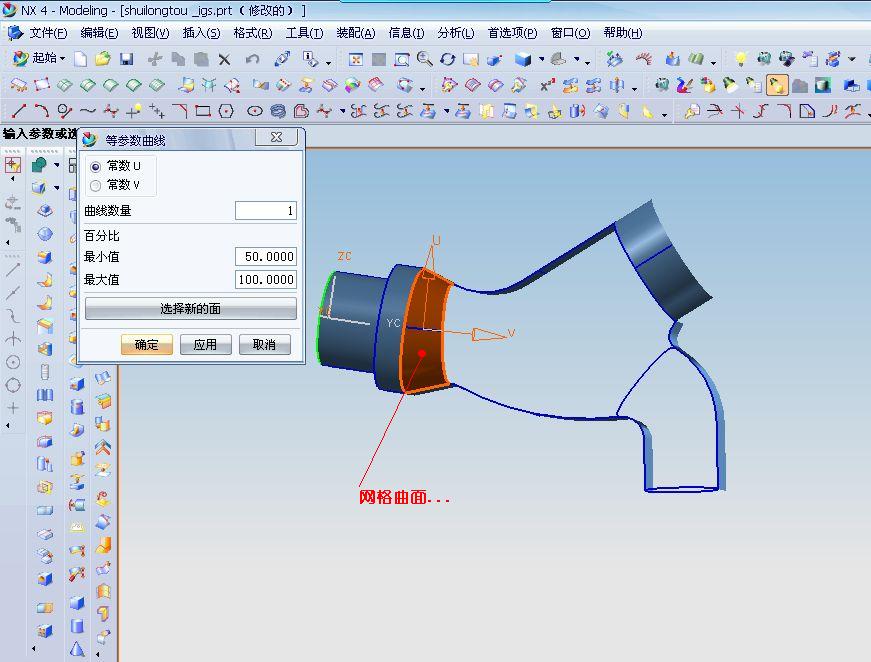The image size is (871, 662).
Task: Click the Zoom in/out magnifier icon
Action: pyautogui.click(x=425, y=59)
